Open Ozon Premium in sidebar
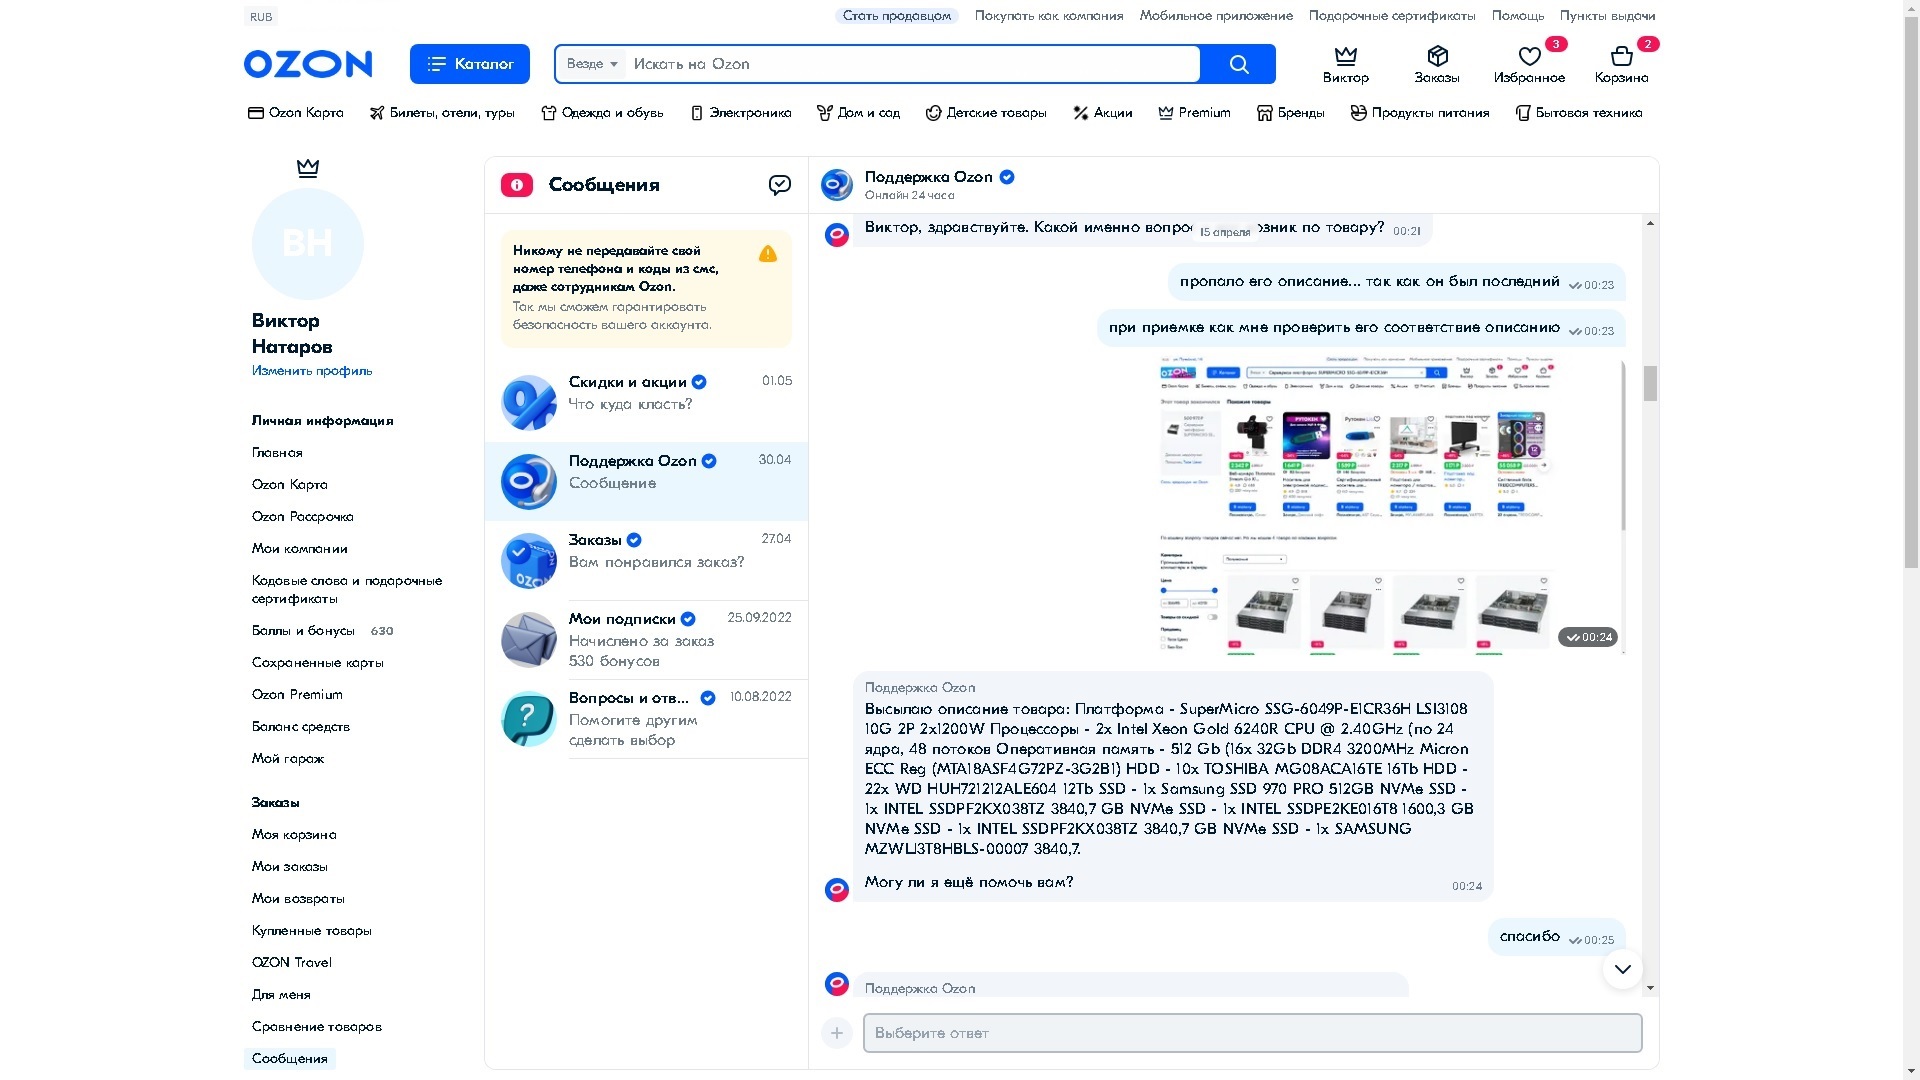Viewport: 1920px width, 1080px height. (x=297, y=695)
